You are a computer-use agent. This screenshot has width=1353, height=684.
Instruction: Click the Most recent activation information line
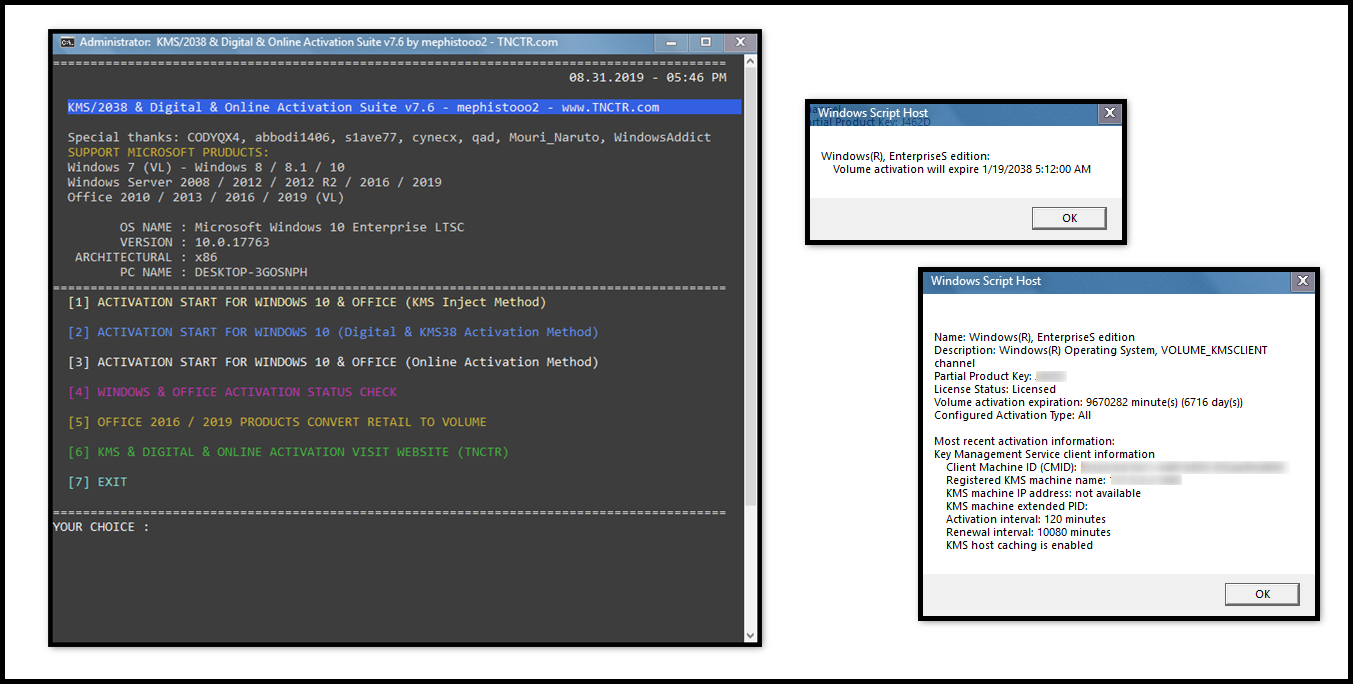tap(1024, 441)
